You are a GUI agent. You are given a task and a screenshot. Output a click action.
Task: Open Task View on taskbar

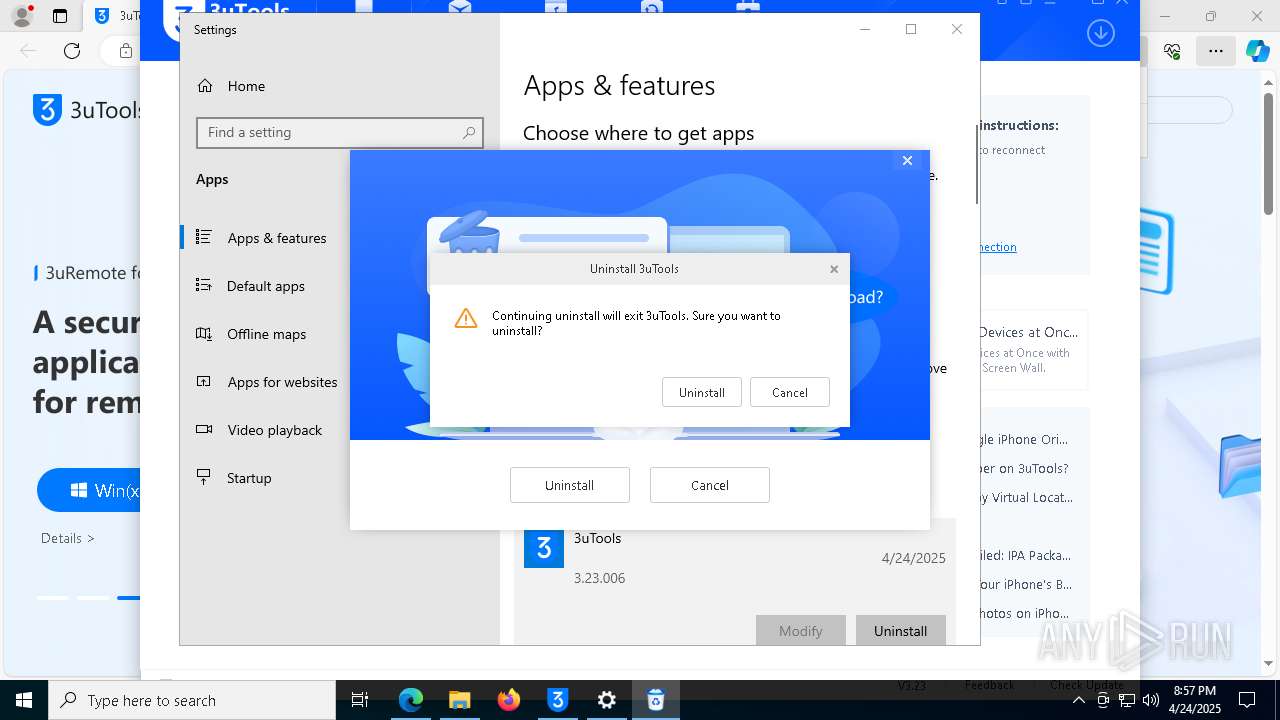click(360, 700)
